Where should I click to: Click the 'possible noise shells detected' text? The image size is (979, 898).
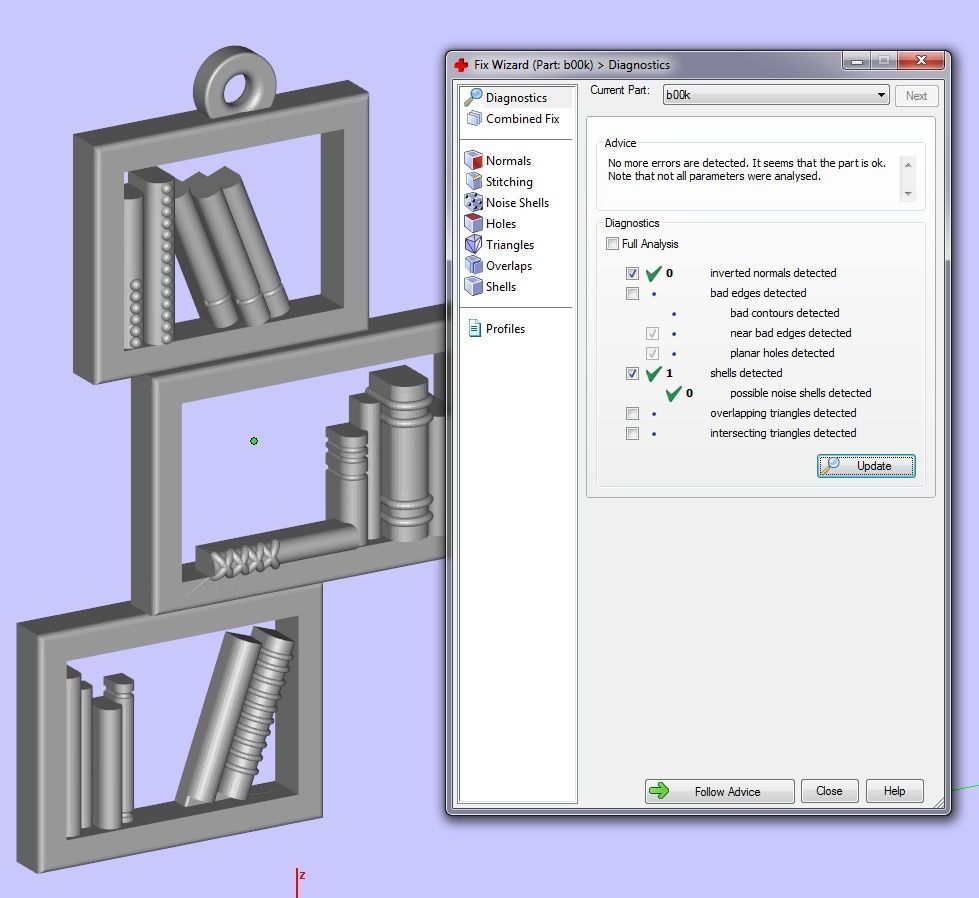[x=800, y=393]
